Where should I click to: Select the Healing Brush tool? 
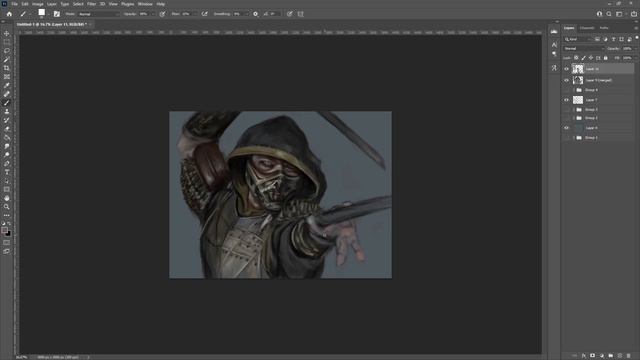click(x=7, y=94)
